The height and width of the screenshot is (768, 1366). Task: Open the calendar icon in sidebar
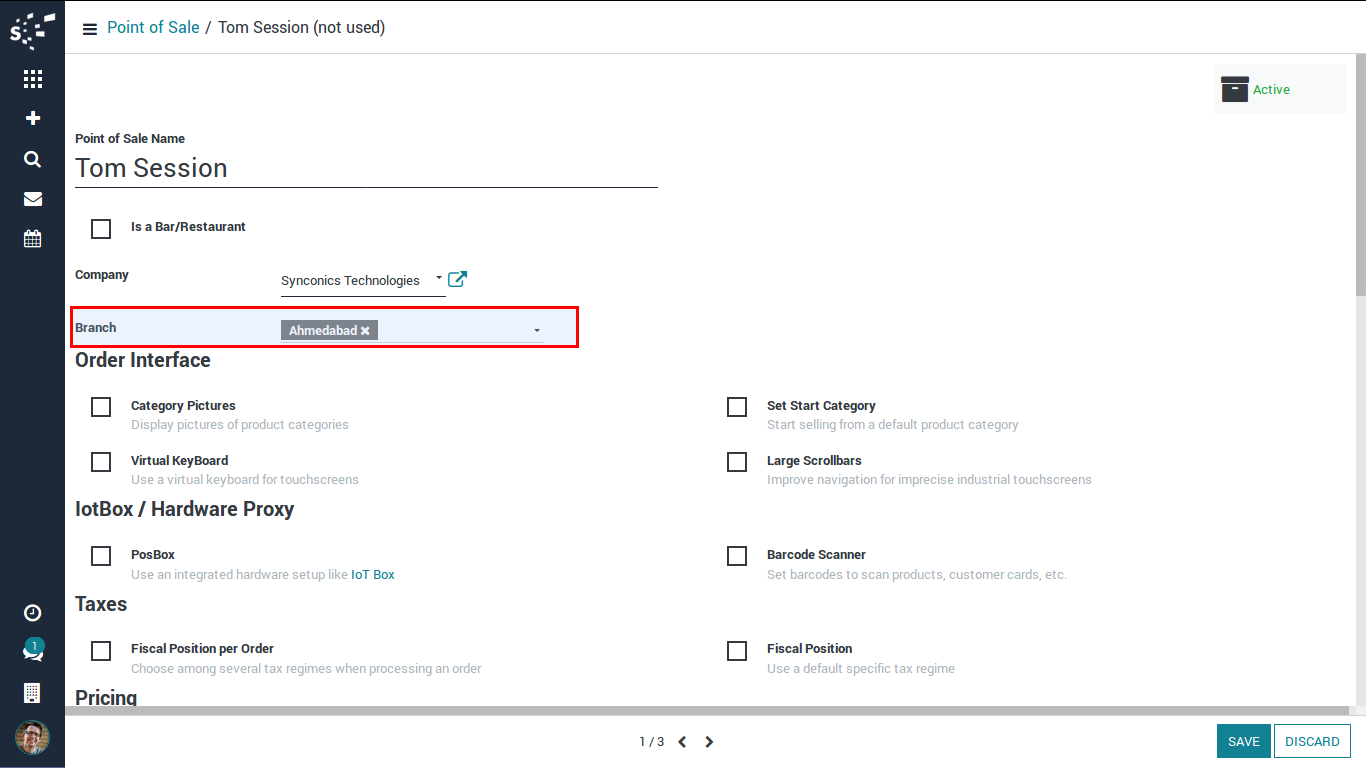point(32,238)
